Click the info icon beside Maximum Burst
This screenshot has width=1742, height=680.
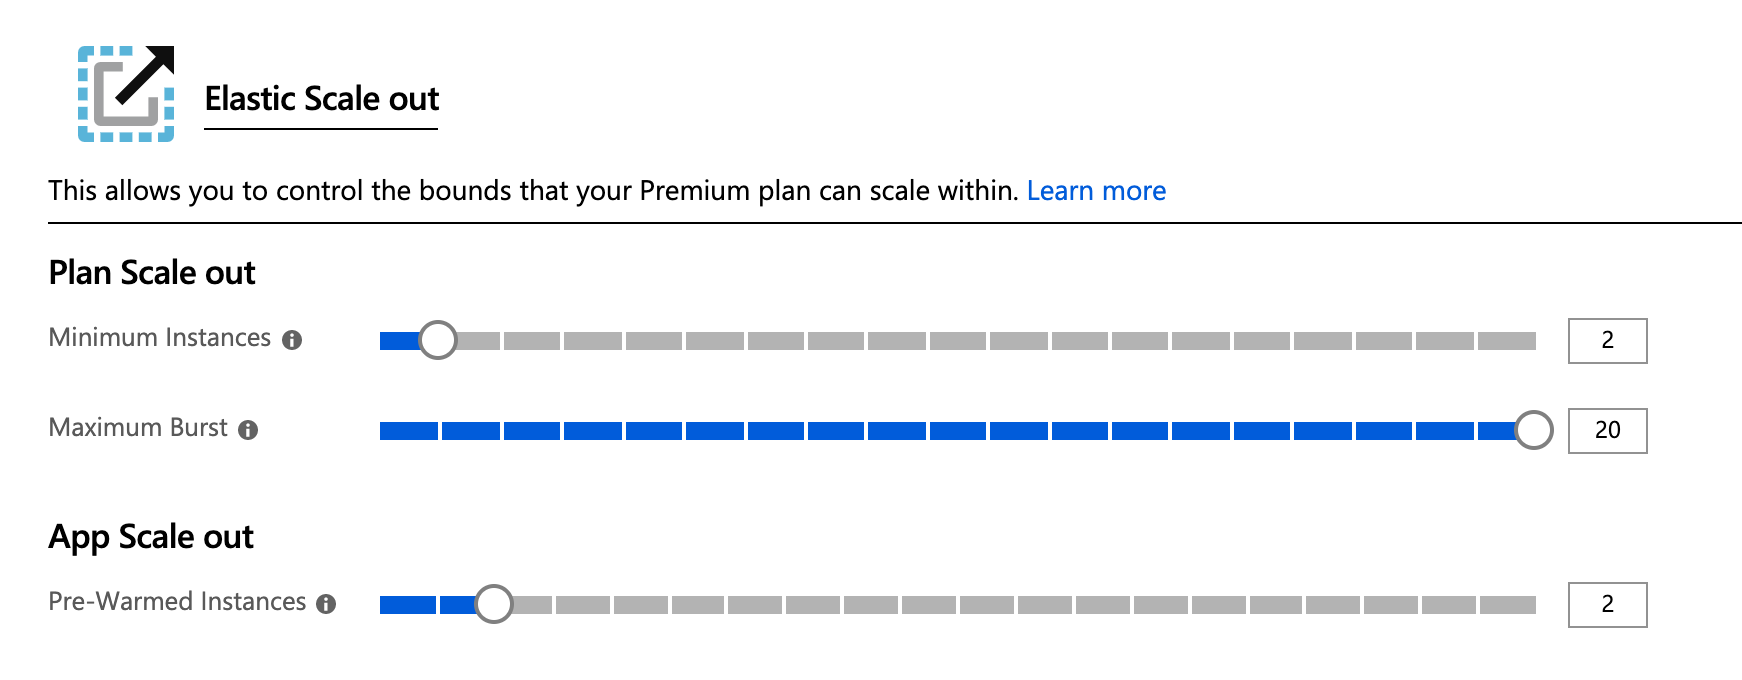point(250,430)
